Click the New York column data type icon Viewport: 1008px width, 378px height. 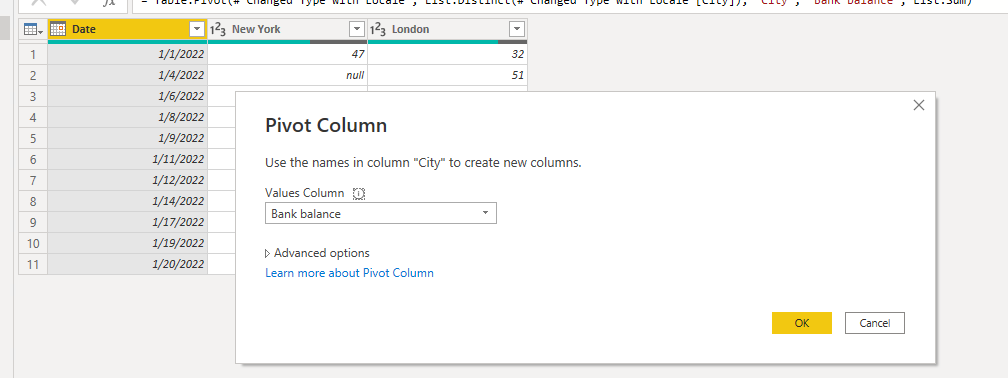[217, 30]
